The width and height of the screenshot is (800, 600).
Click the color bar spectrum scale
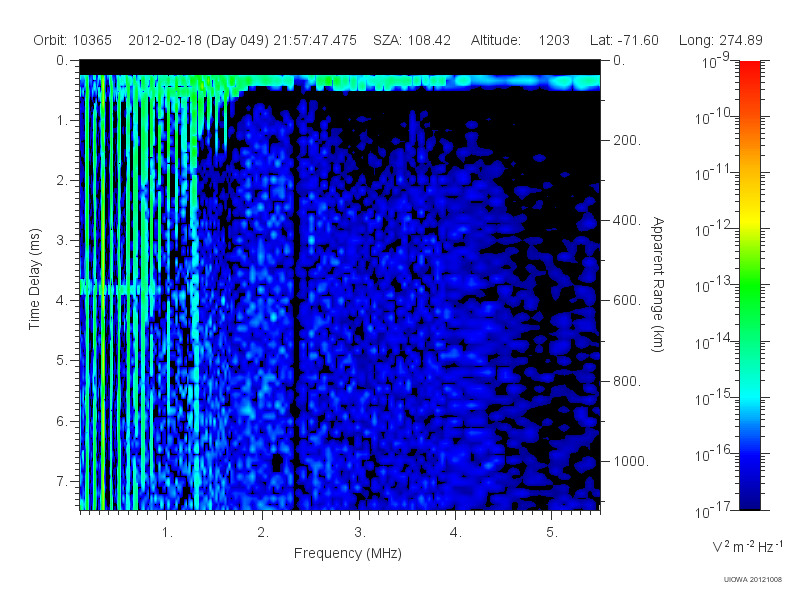[x=750, y=285]
